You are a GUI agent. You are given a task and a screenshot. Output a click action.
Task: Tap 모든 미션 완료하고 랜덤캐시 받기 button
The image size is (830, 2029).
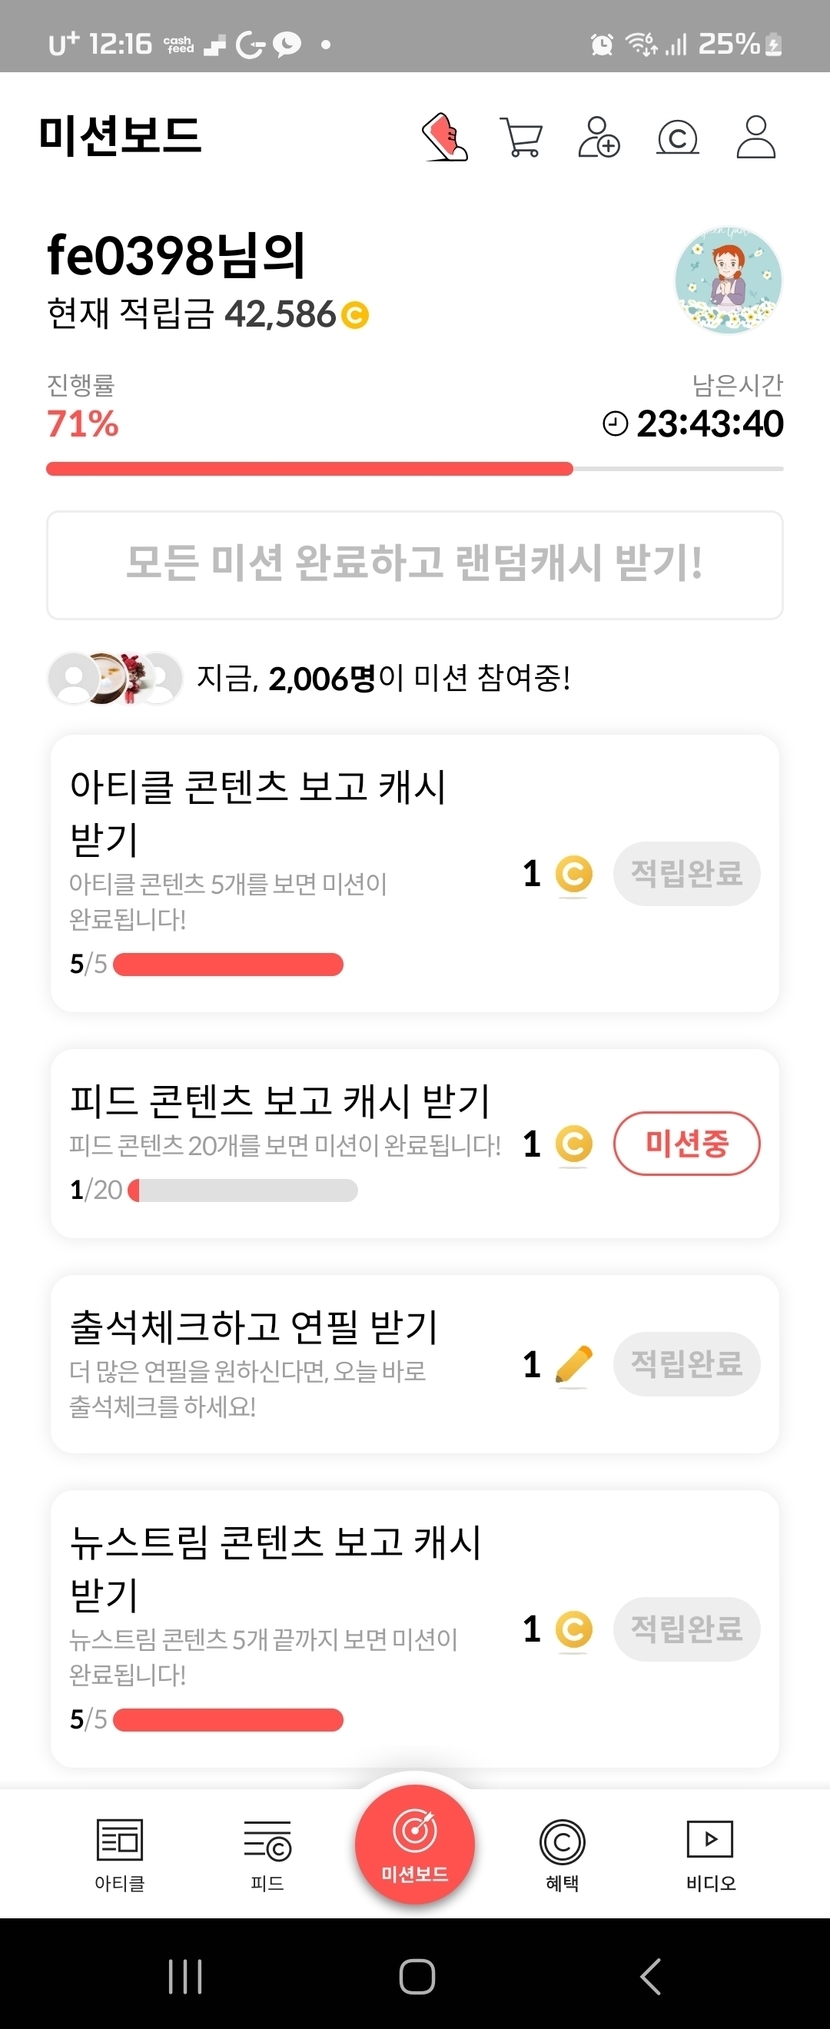pos(415,565)
